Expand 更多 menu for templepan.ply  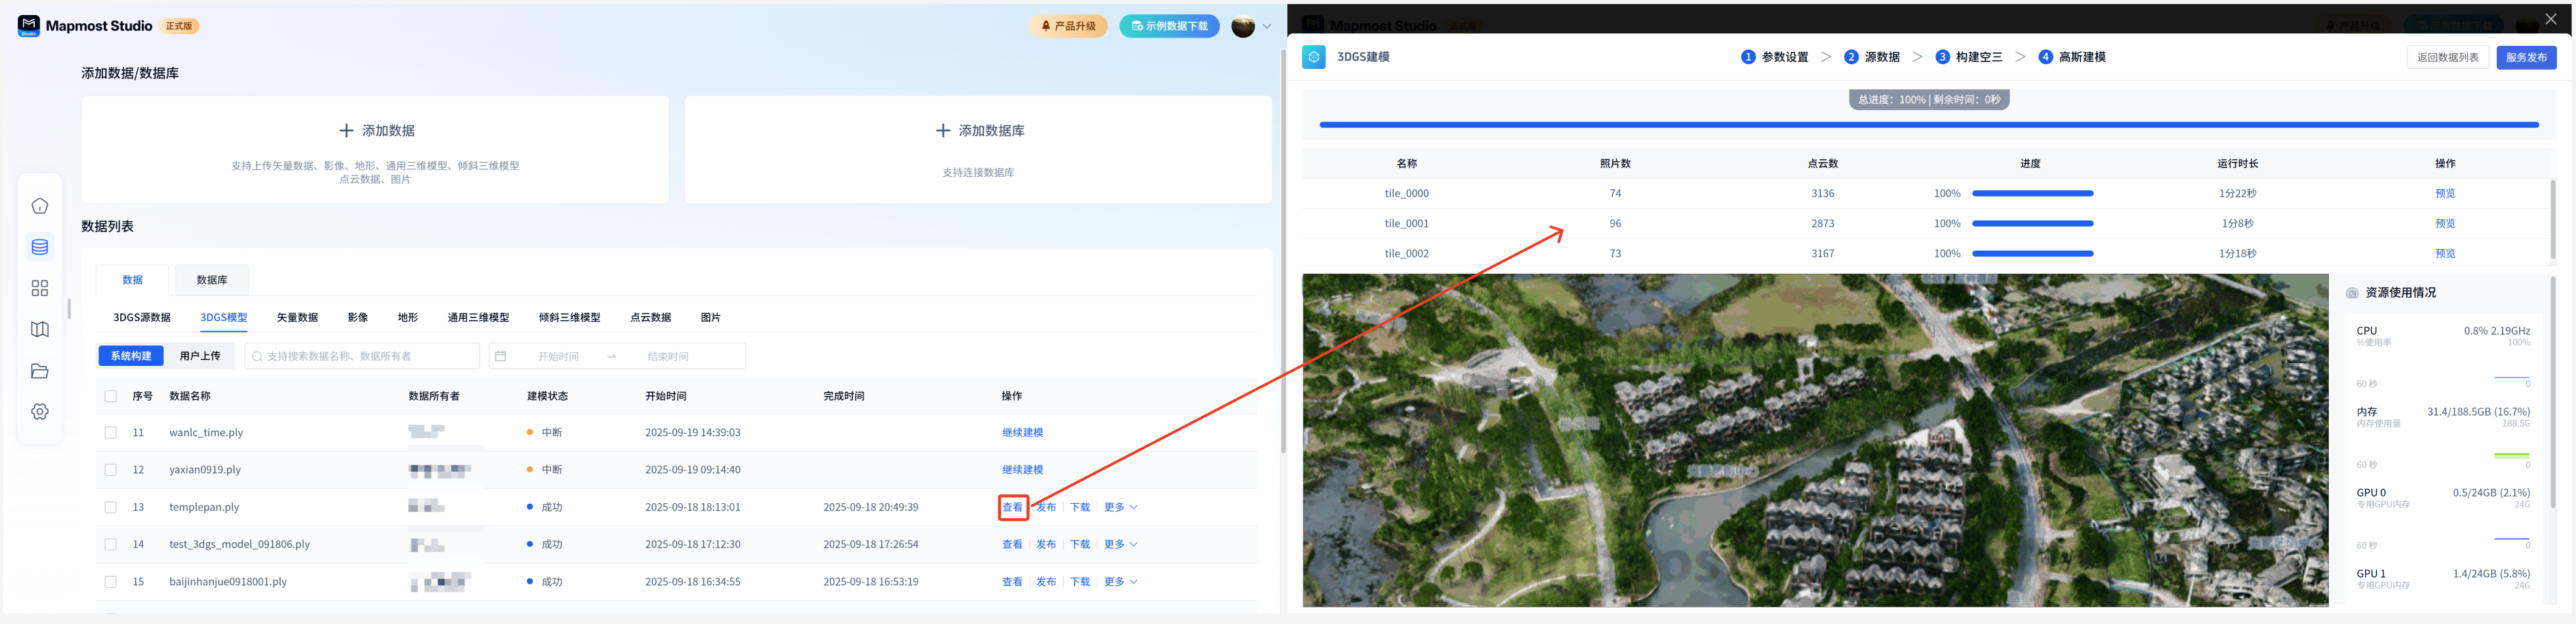coord(1120,508)
